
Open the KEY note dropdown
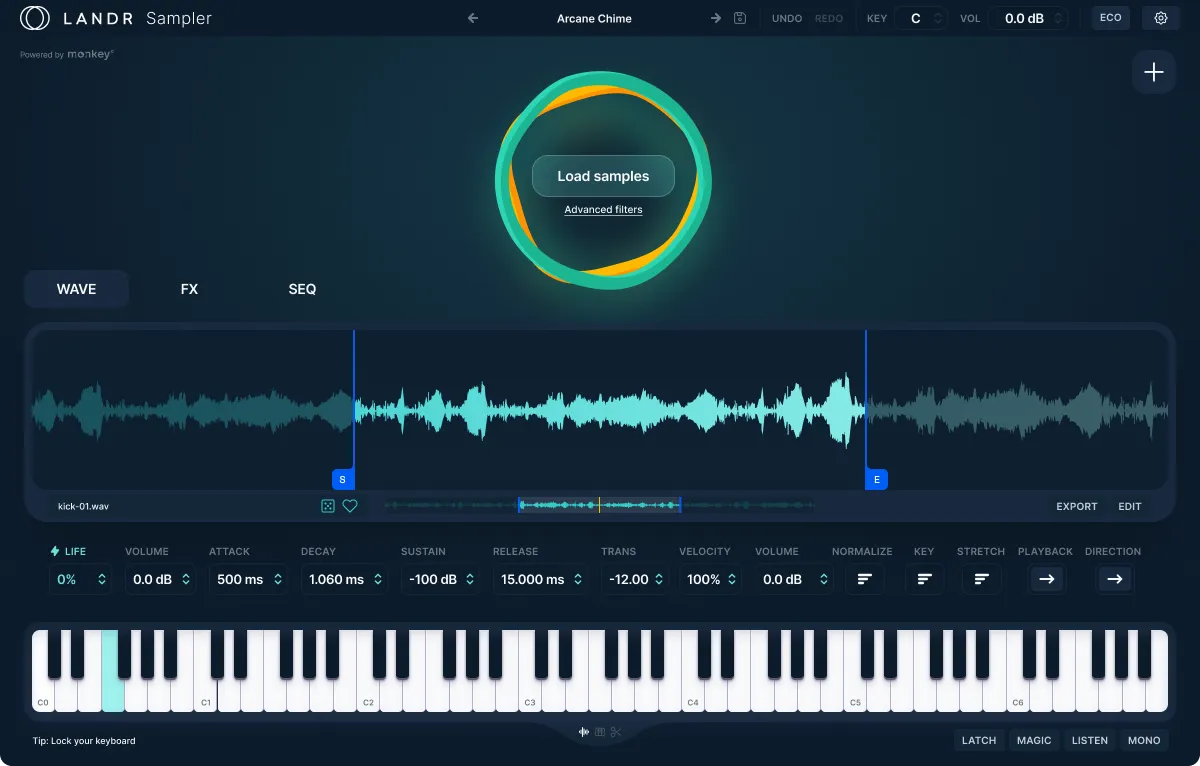pos(921,17)
